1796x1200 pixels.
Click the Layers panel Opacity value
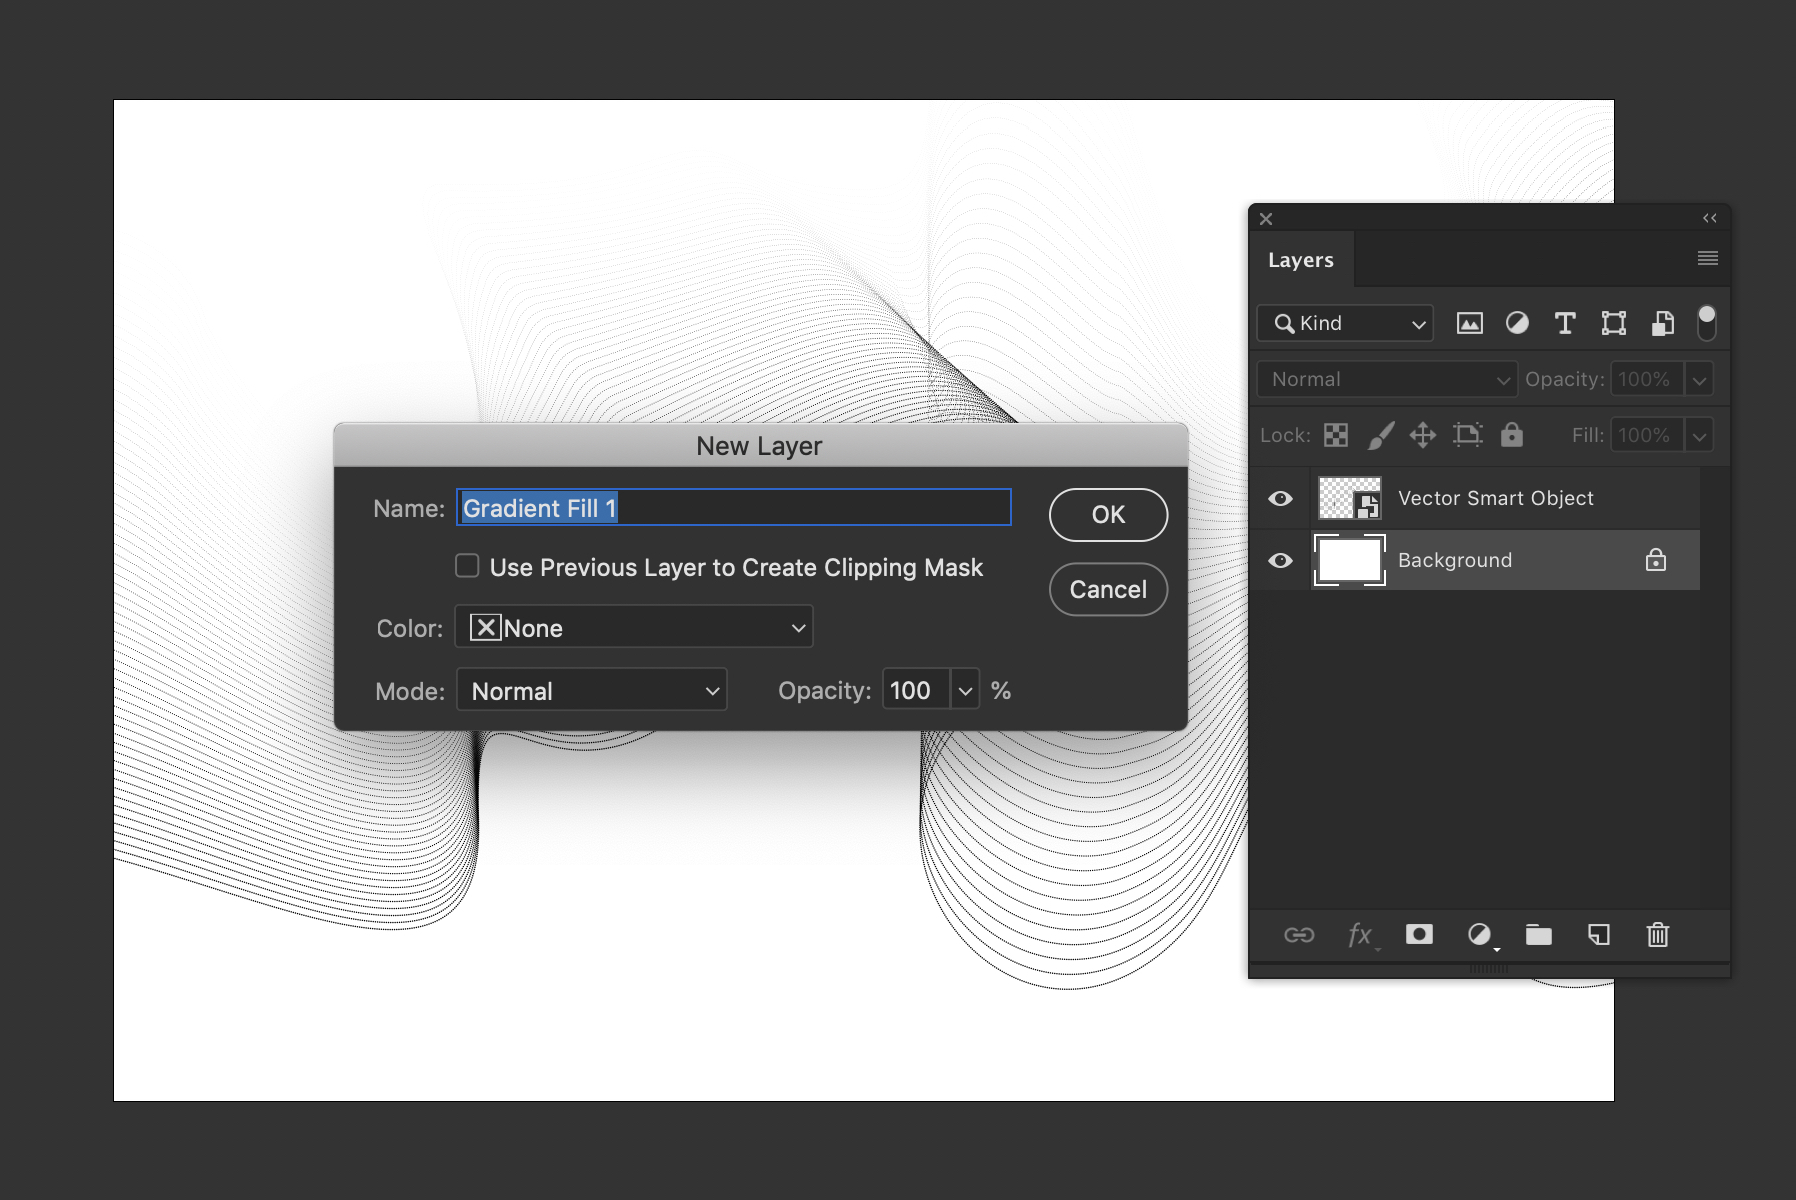click(x=1647, y=379)
